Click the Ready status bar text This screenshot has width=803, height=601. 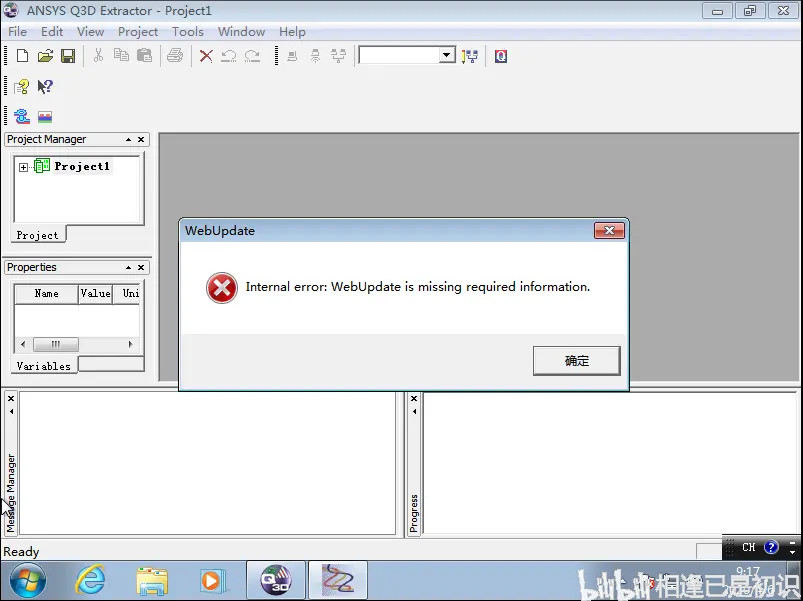pyautogui.click(x=21, y=551)
